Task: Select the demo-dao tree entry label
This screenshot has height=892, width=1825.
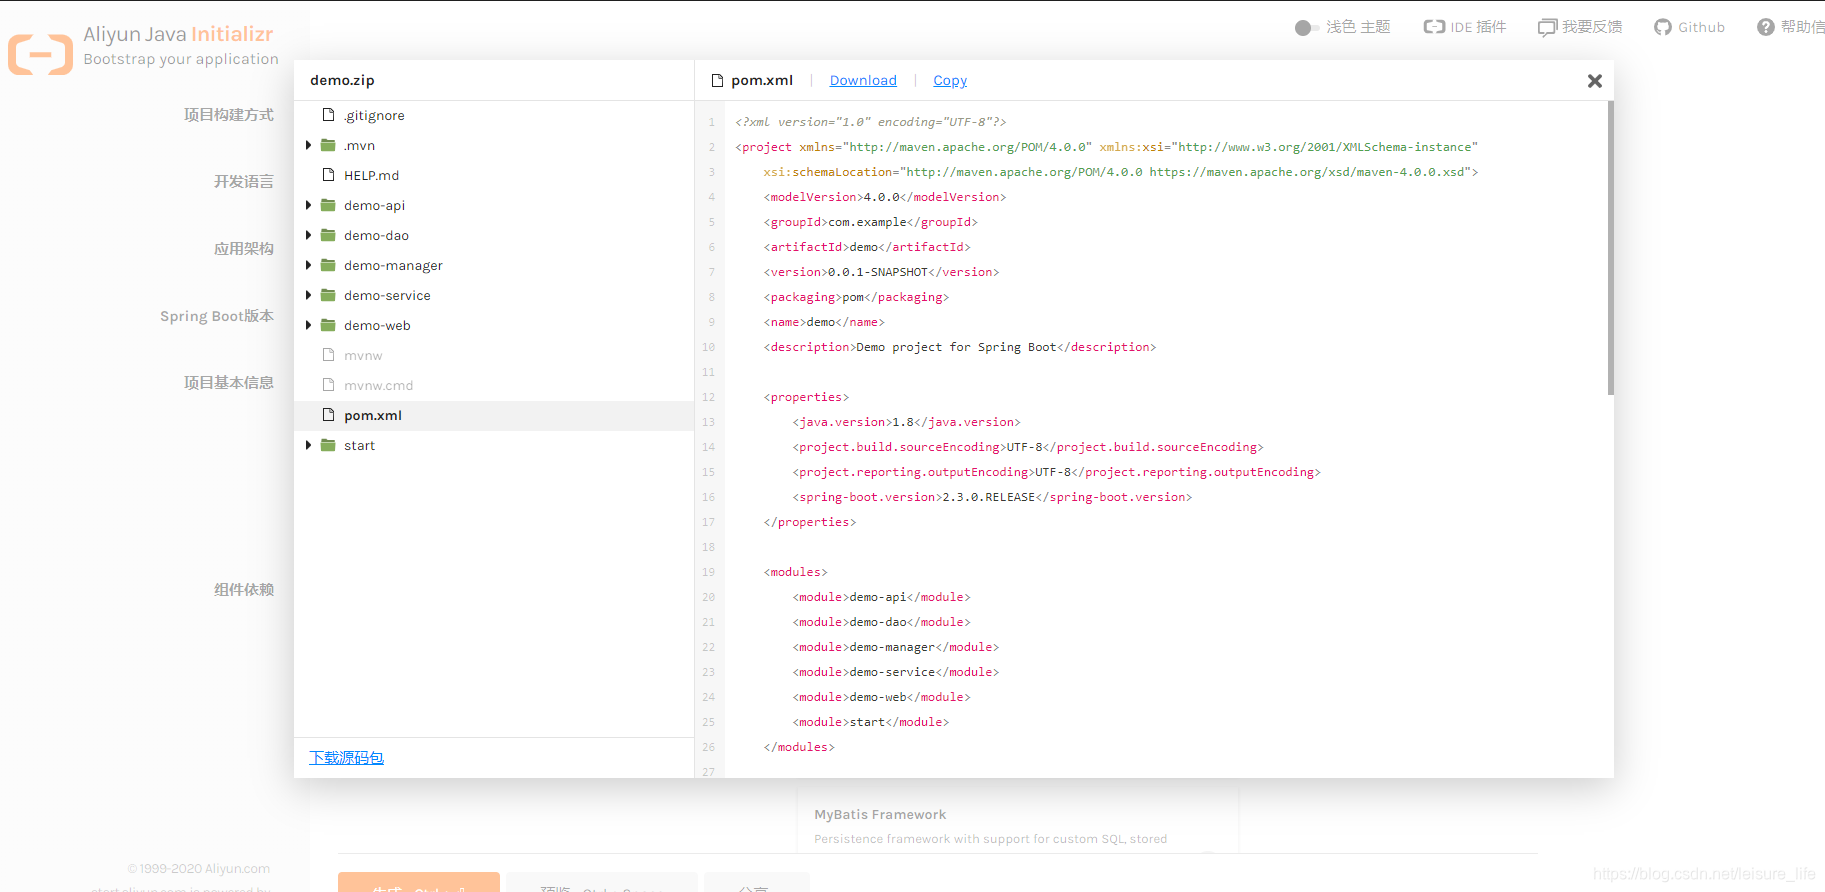Action: pyautogui.click(x=376, y=235)
